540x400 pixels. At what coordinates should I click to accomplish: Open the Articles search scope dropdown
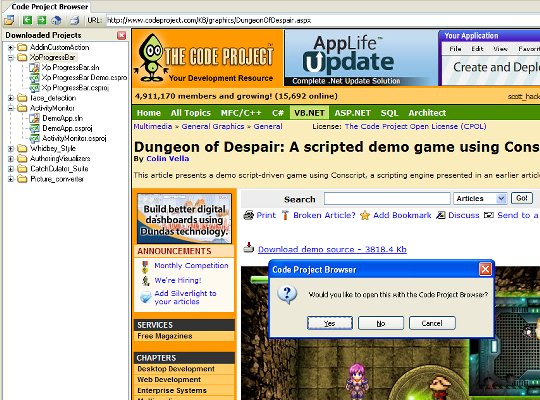480,199
